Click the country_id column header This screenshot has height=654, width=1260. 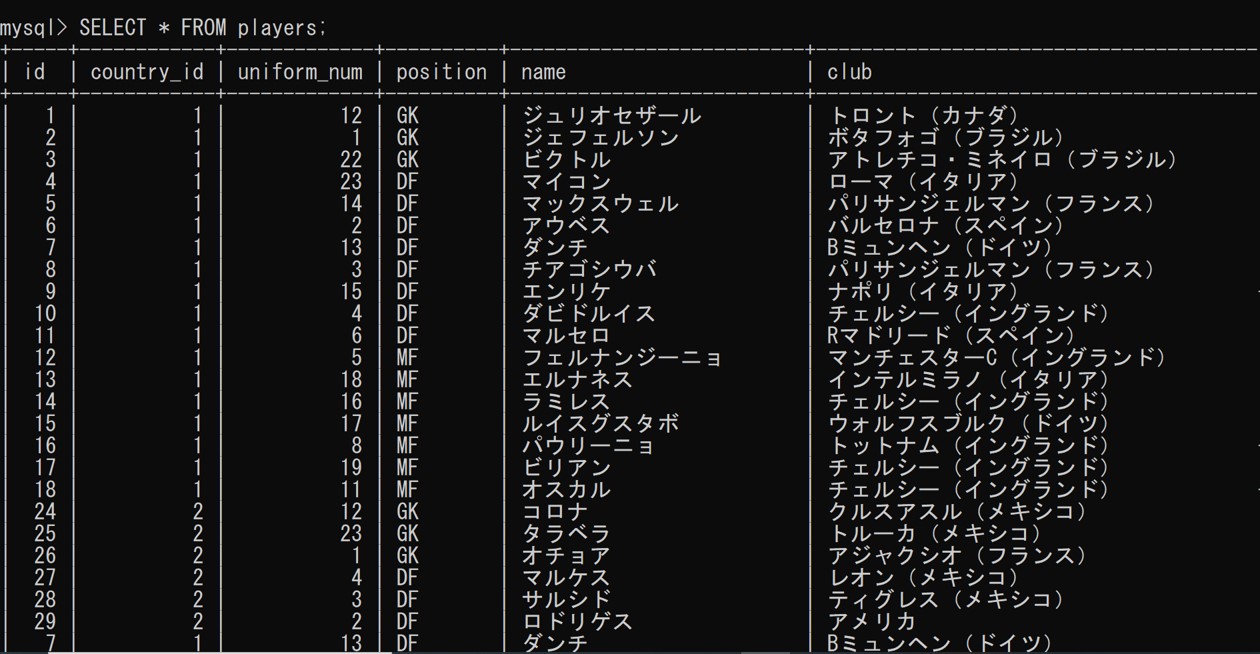[147, 71]
